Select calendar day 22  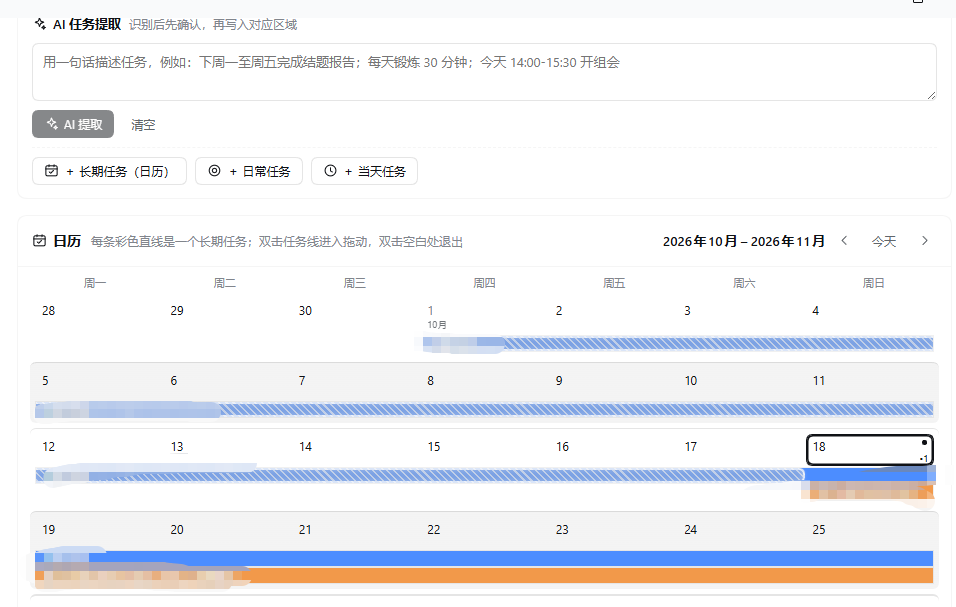434,530
